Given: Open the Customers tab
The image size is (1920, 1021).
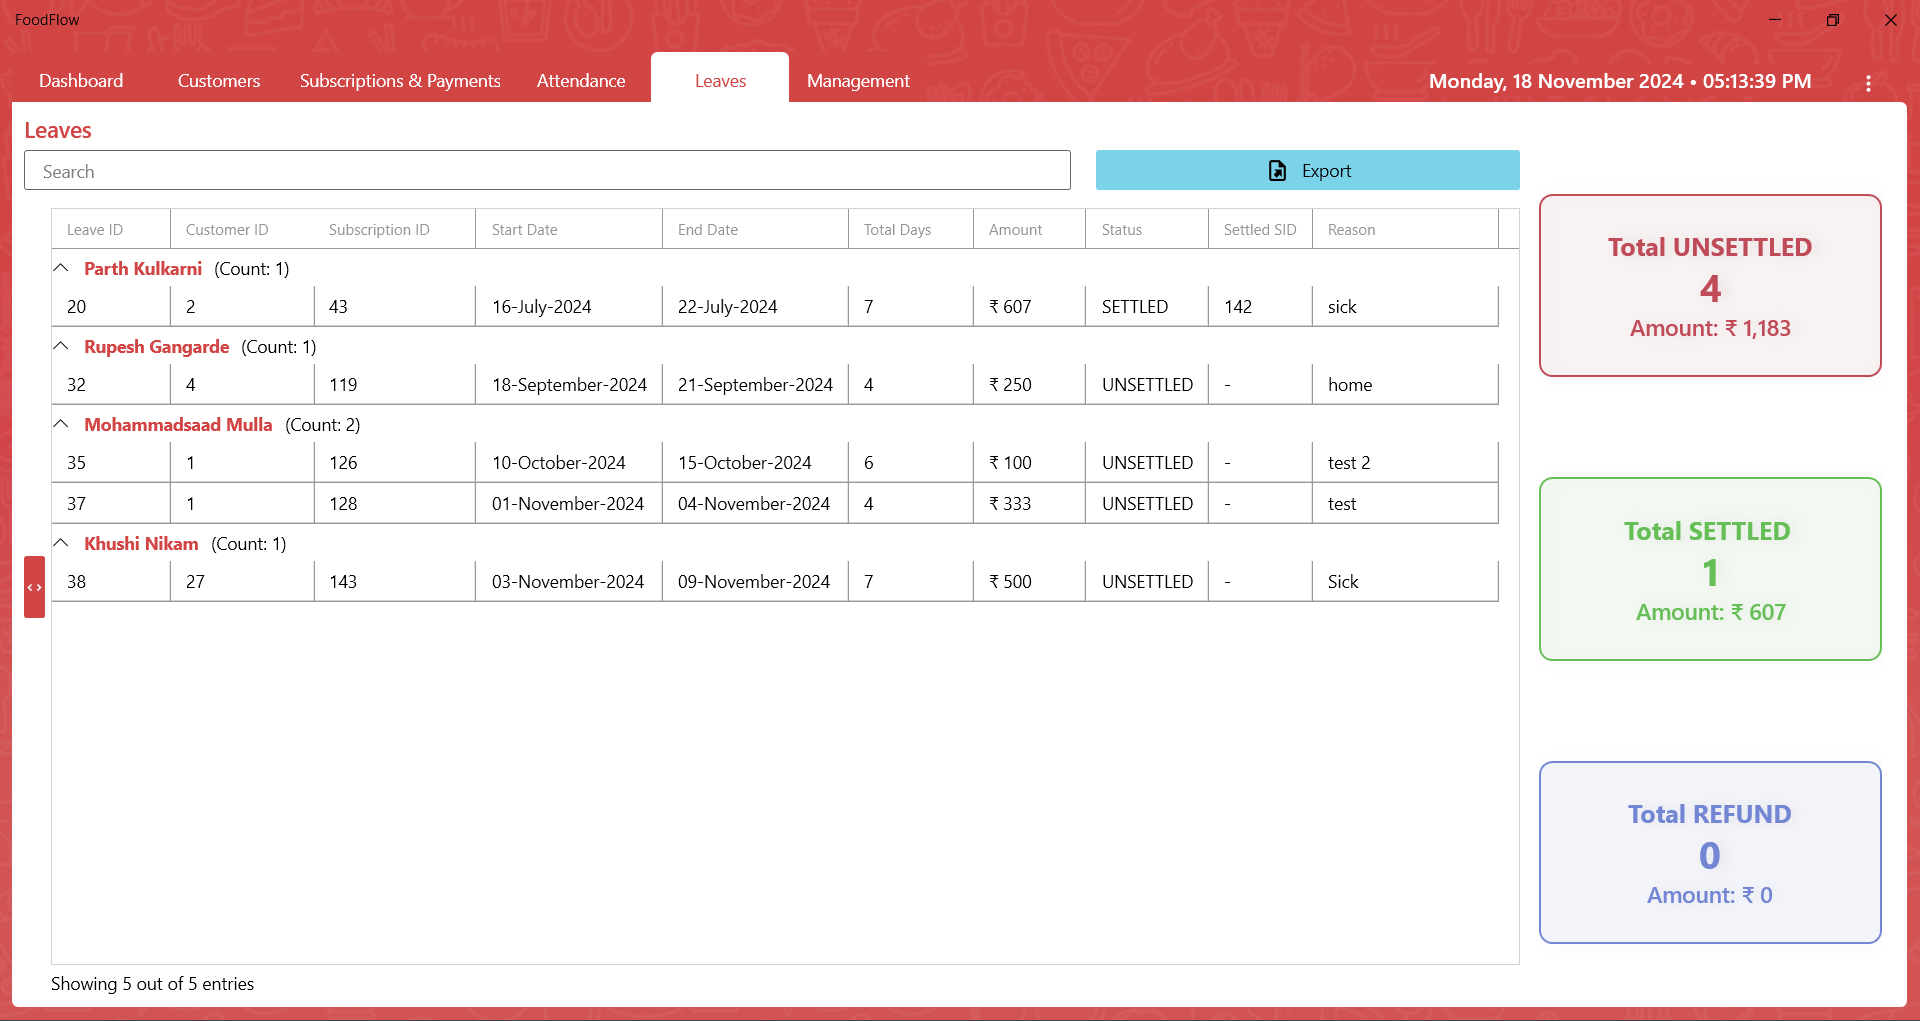Looking at the screenshot, I should pyautogui.click(x=219, y=81).
